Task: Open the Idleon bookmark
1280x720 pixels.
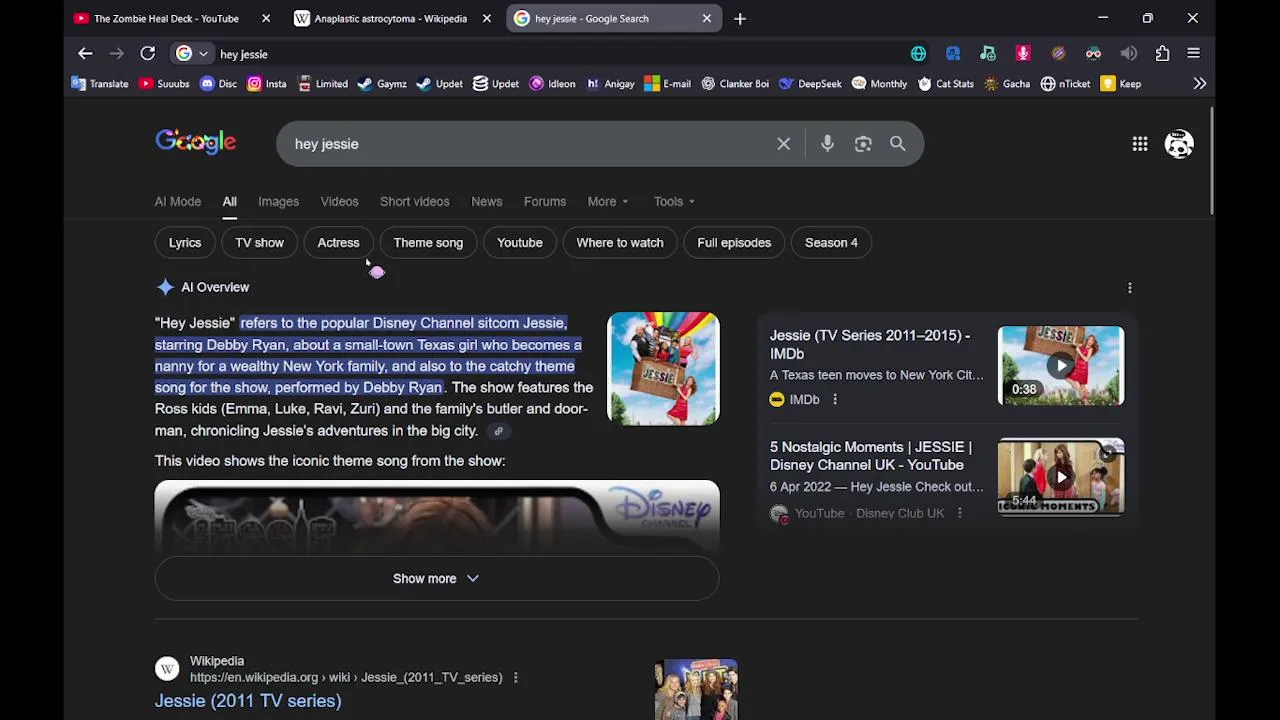Action: 552,84
